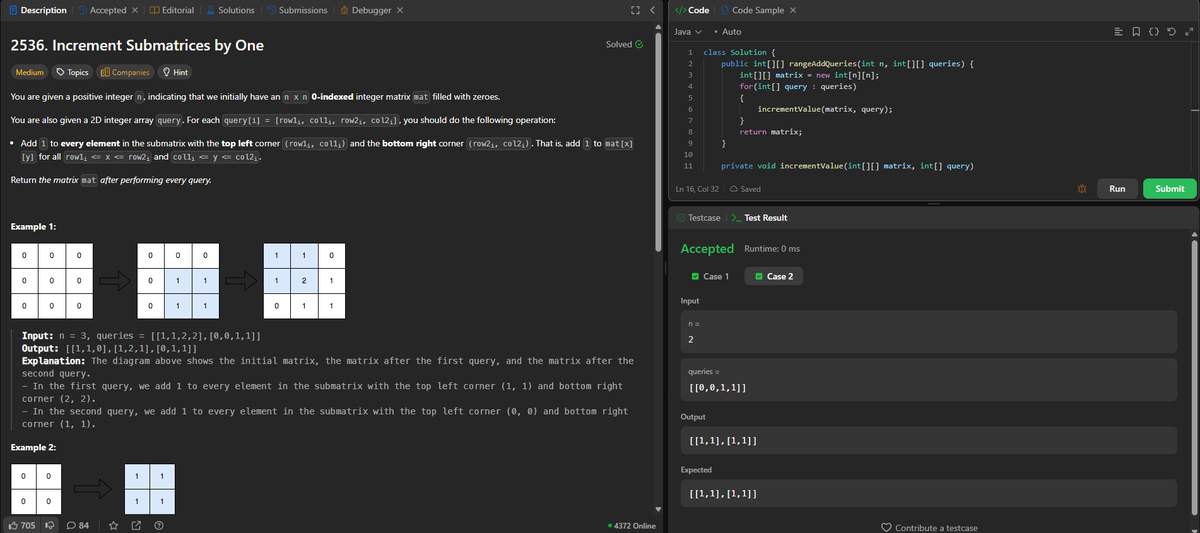Image resolution: width=1200 pixels, height=533 pixels.
Task: Click the Saved cloud status
Action: point(746,189)
